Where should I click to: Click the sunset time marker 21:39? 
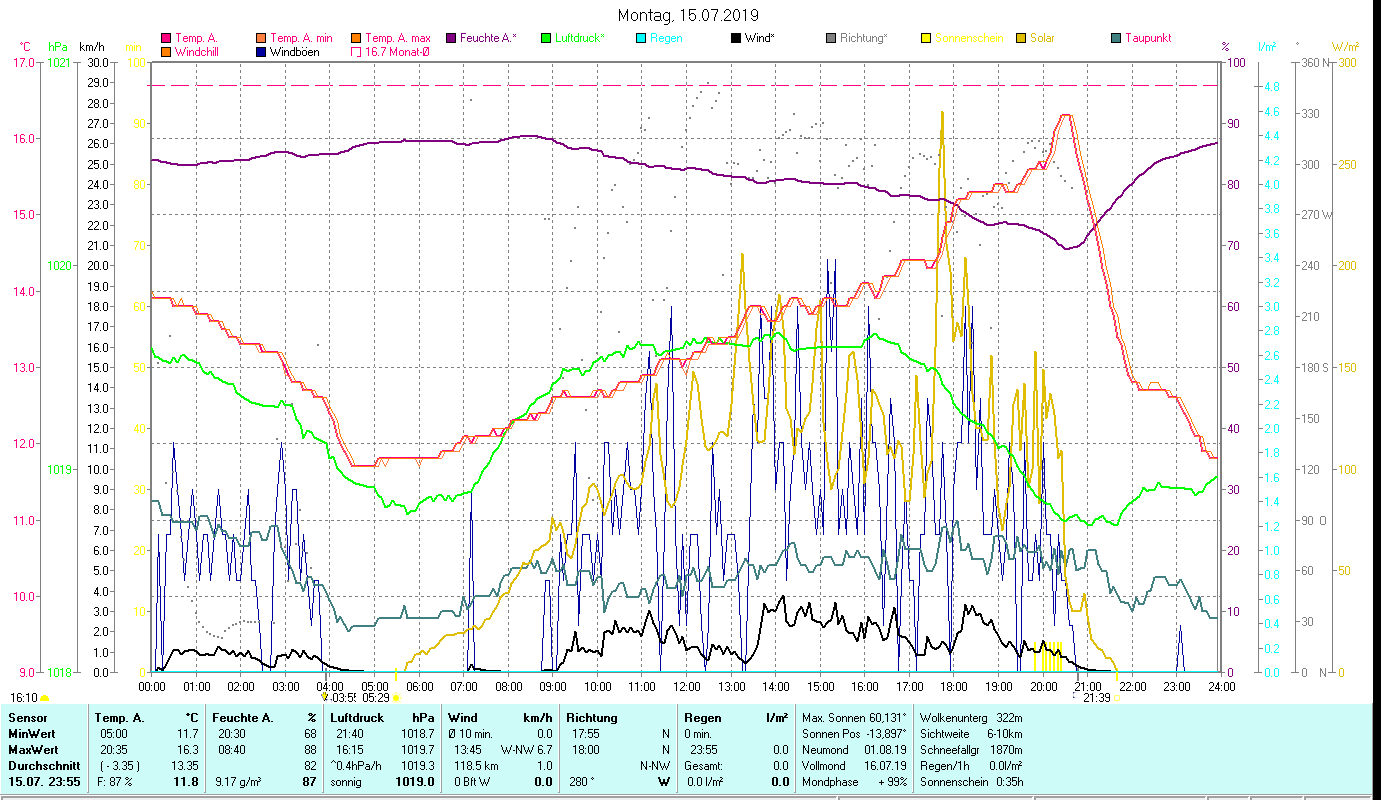pos(1097,697)
